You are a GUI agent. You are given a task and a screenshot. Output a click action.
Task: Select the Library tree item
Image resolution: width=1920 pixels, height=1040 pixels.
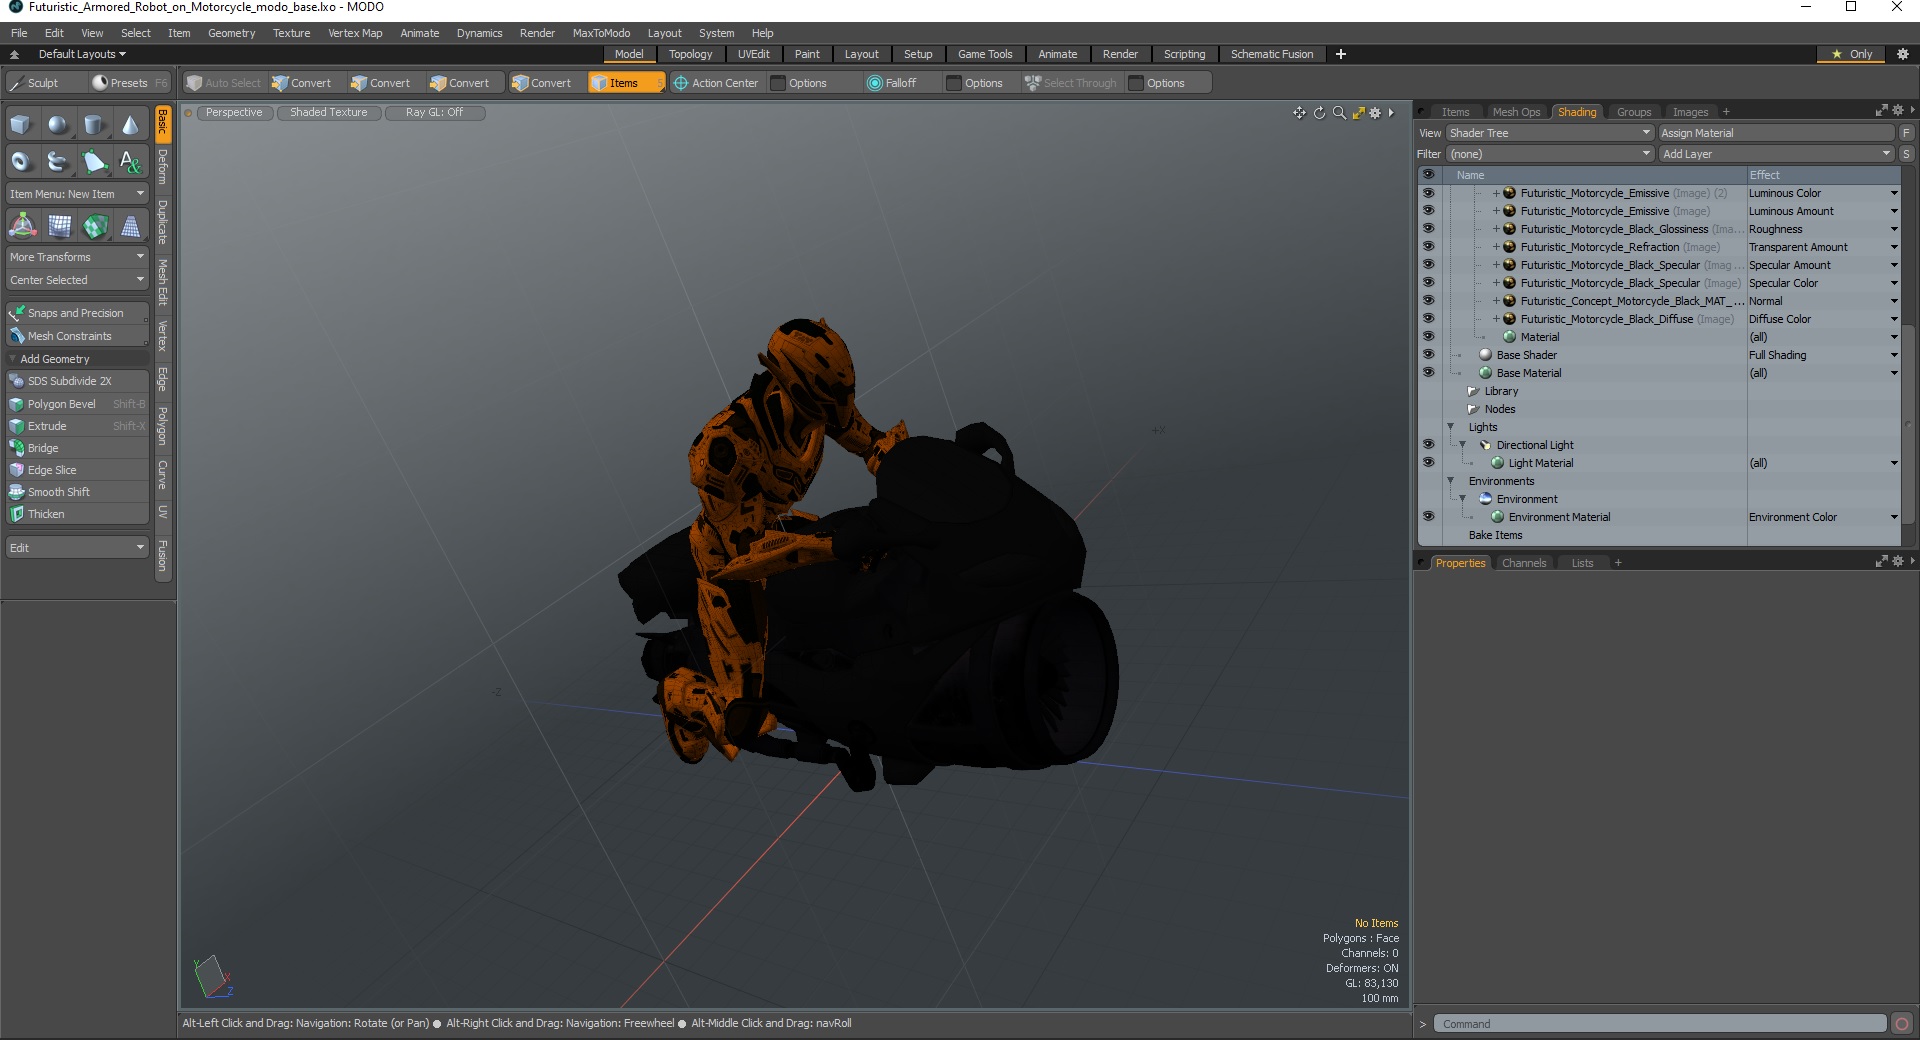click(x=1501, y=391)
